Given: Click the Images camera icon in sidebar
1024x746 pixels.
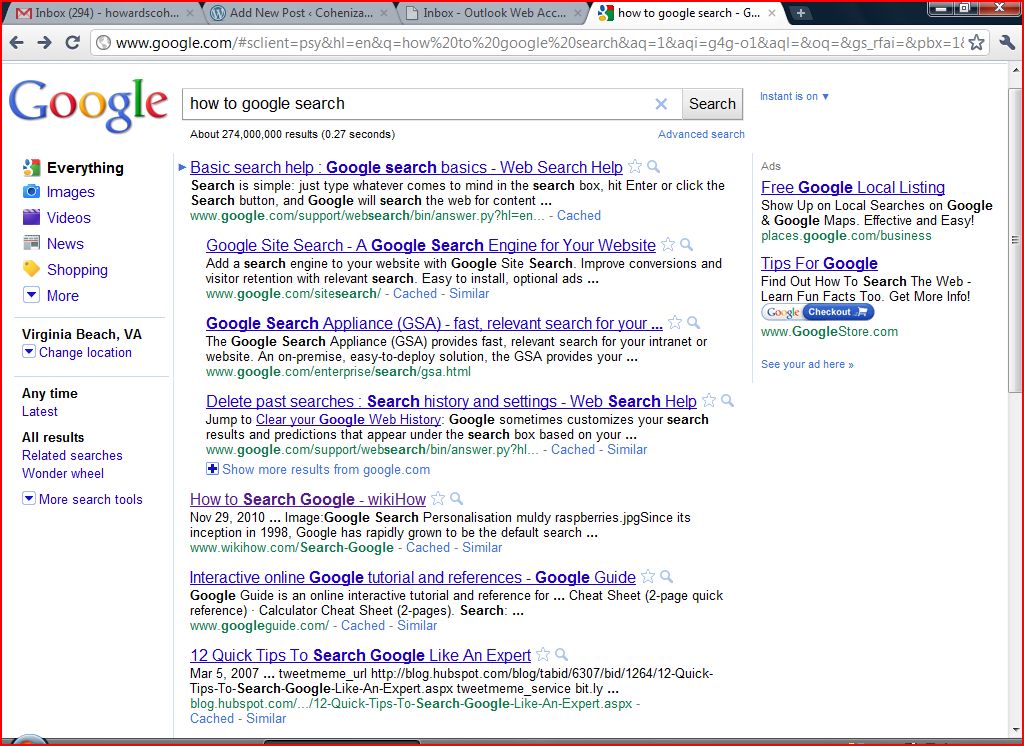Looking at the screenshot, I should (x=31, y=191).
